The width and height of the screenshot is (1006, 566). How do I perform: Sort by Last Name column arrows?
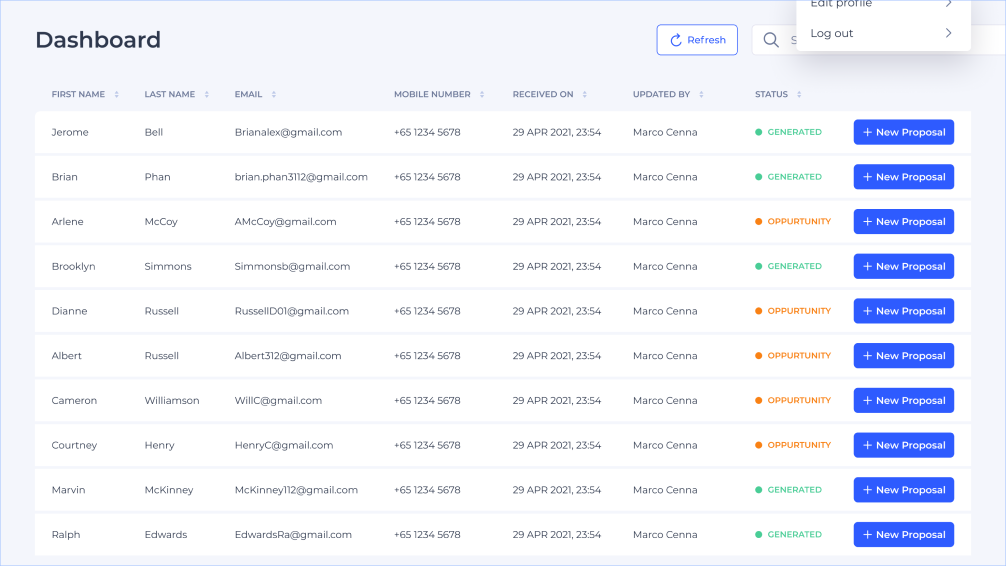coord(207,95)
